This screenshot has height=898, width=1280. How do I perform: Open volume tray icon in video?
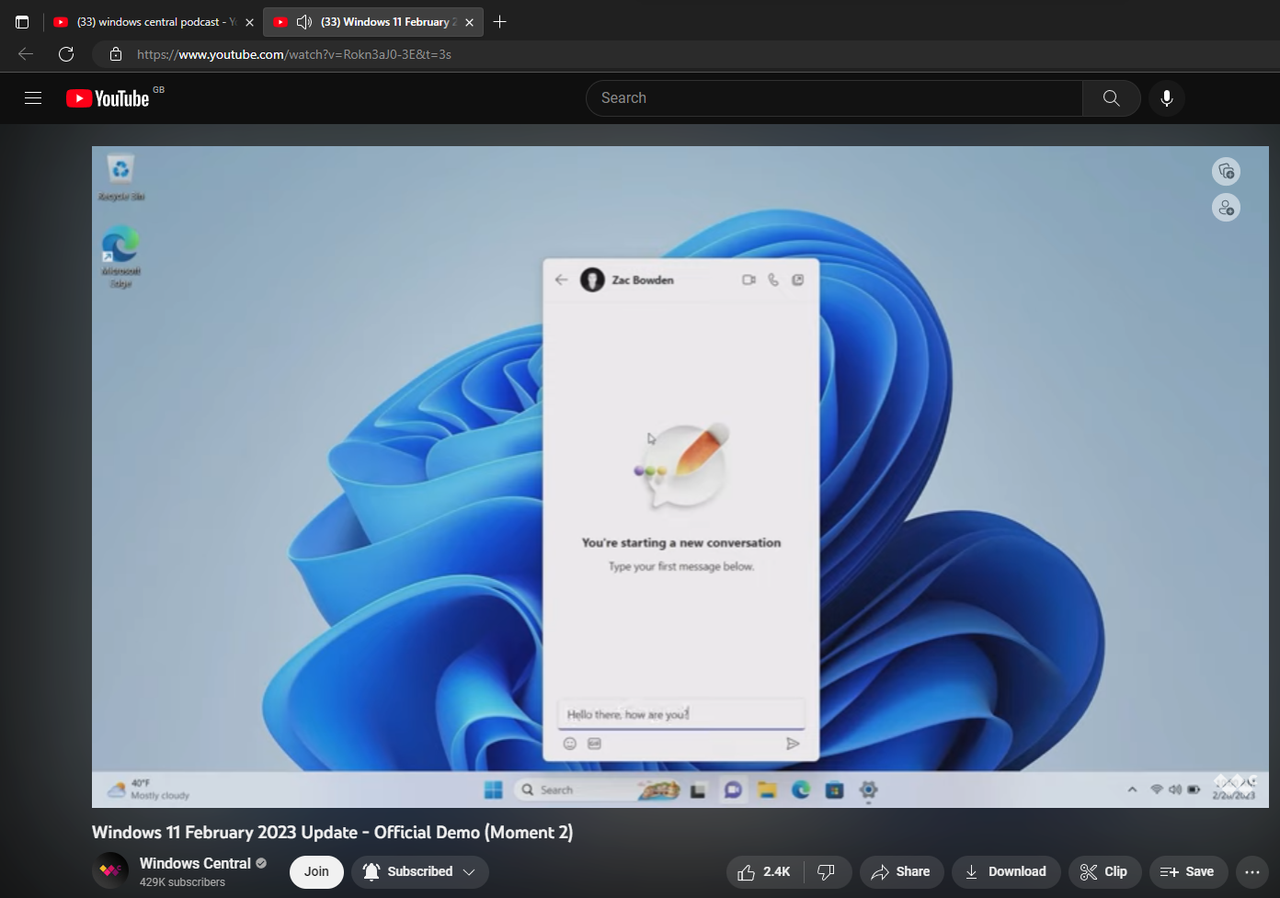[x=1174, y=790]
